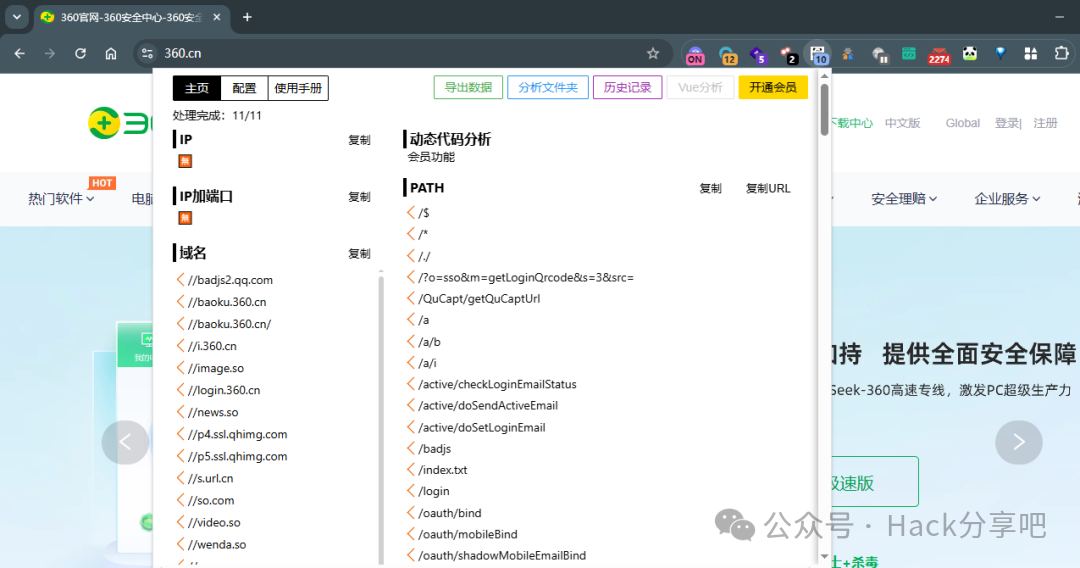Click the panda extension icon
This screenshot has height=568, width=1080.
[x=970, y=53]
